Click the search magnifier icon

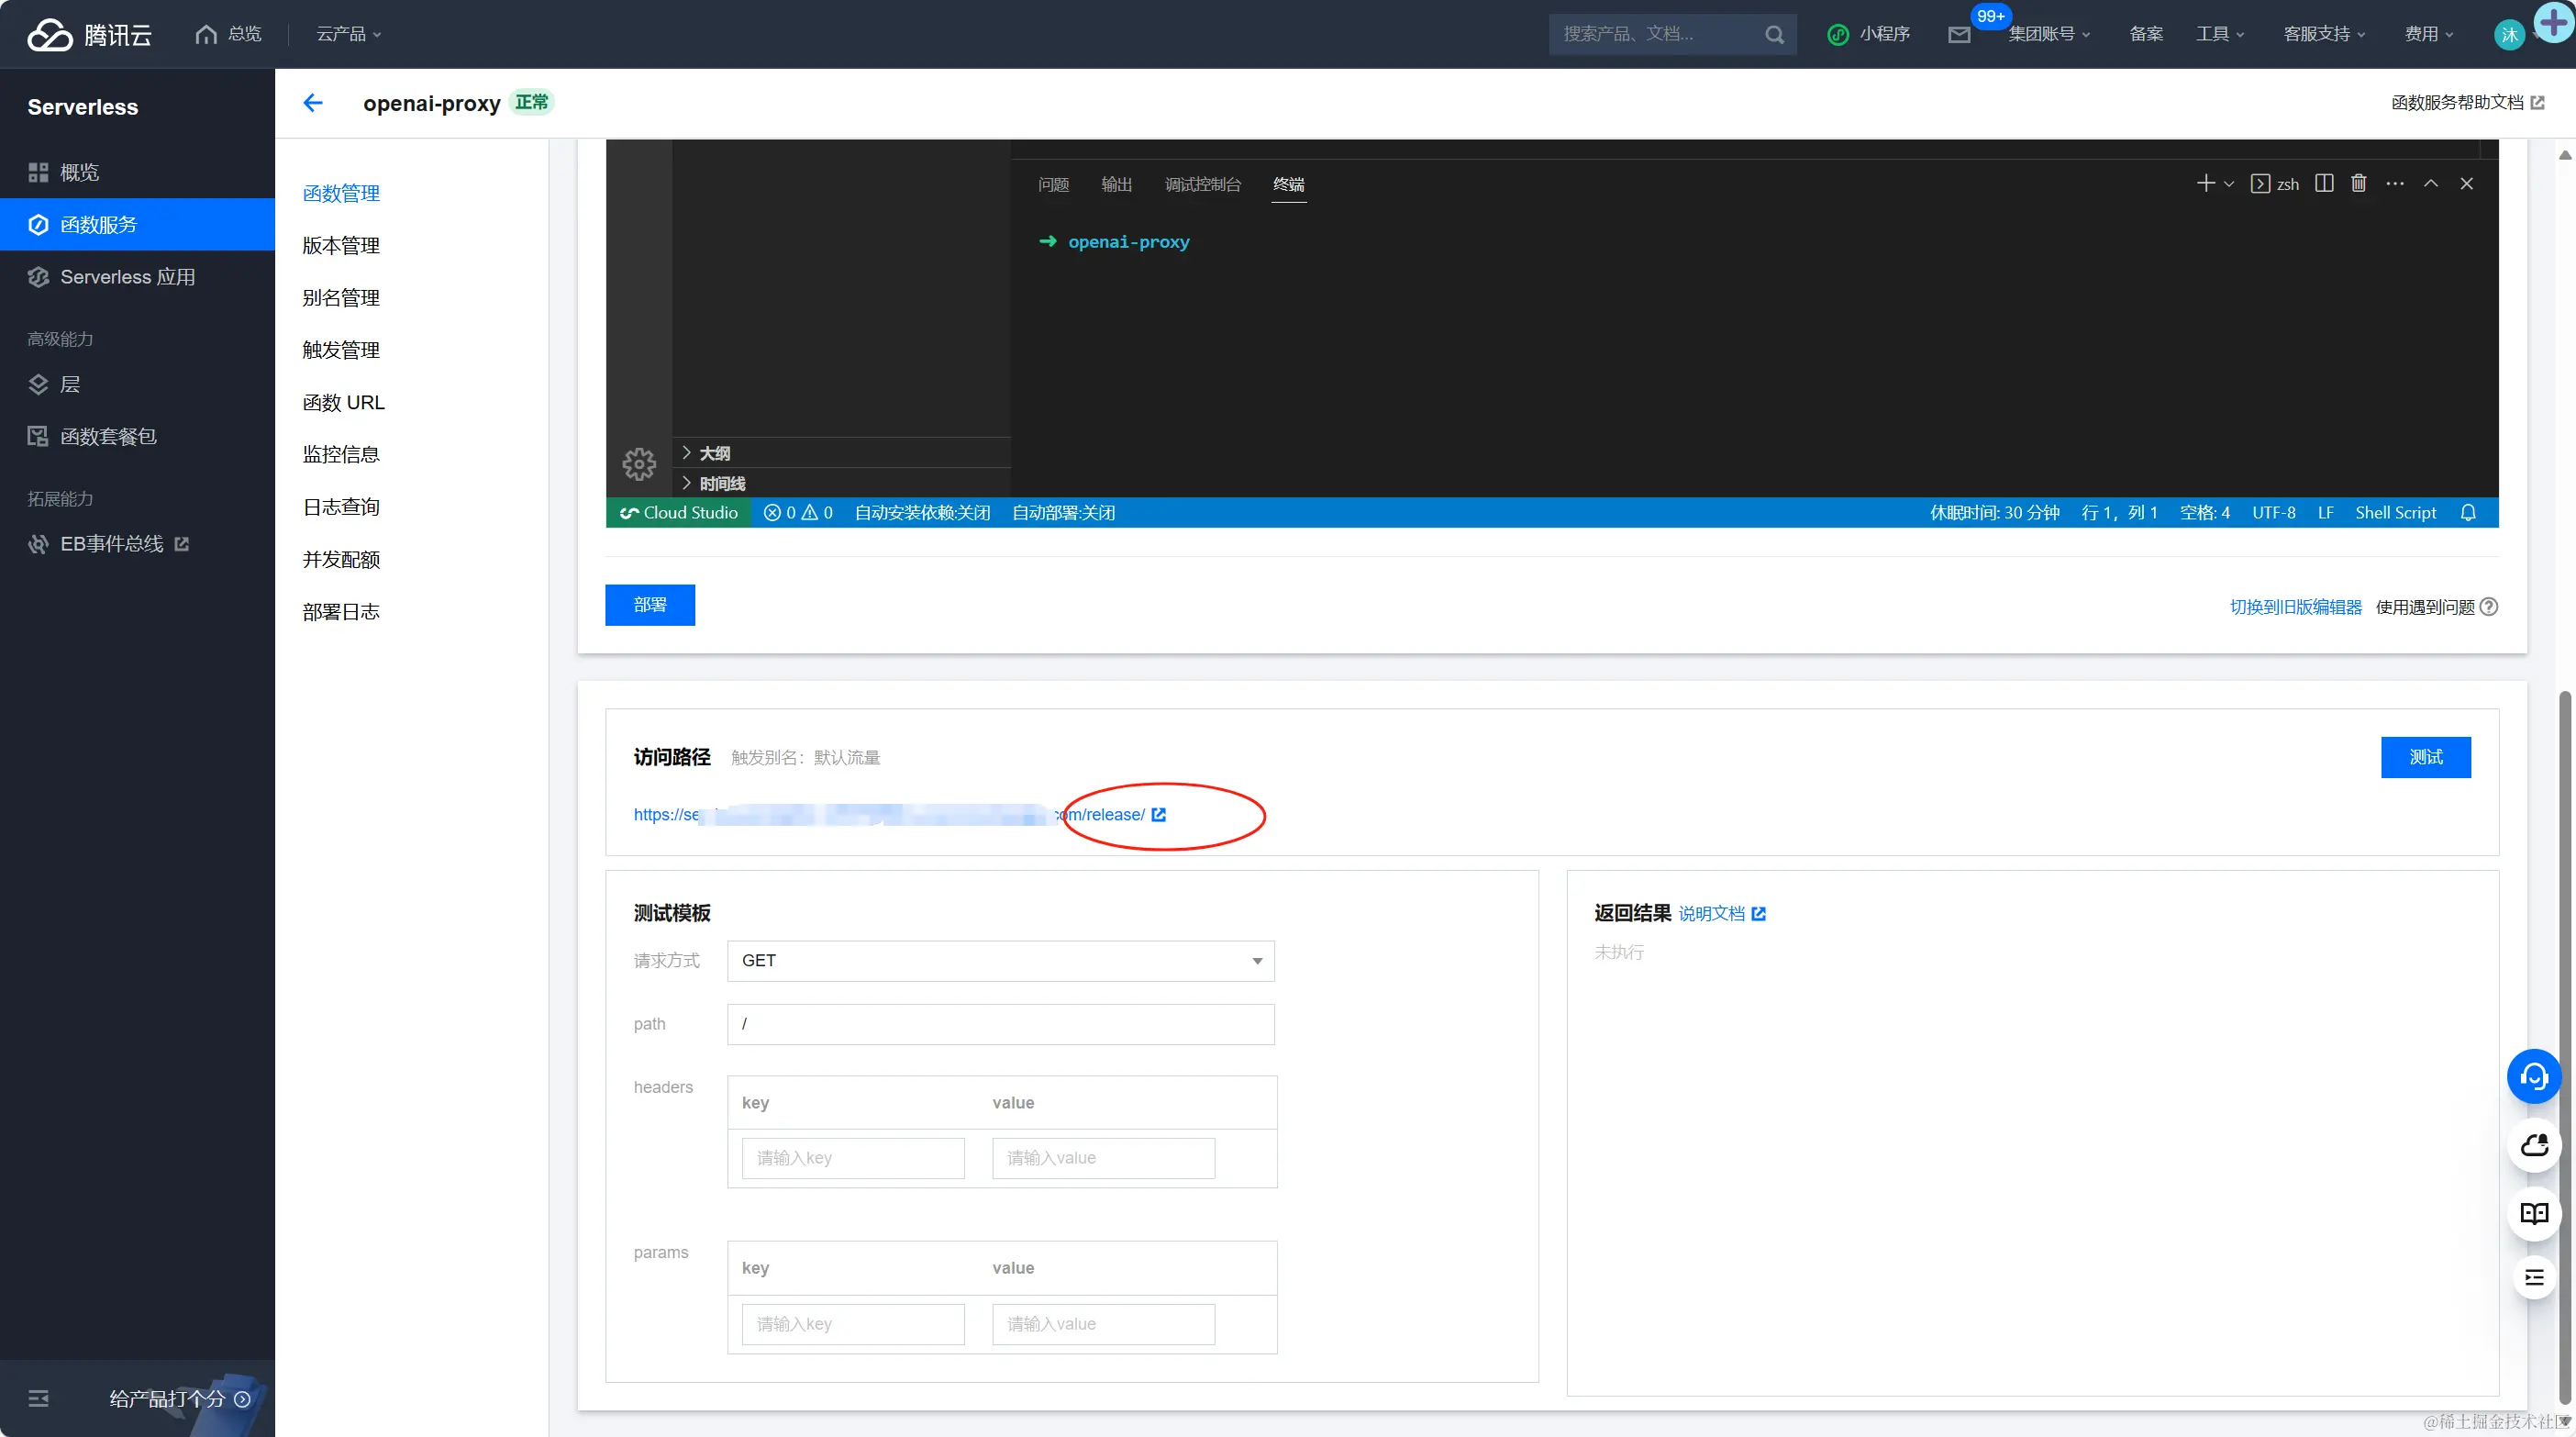(1775, 34)
